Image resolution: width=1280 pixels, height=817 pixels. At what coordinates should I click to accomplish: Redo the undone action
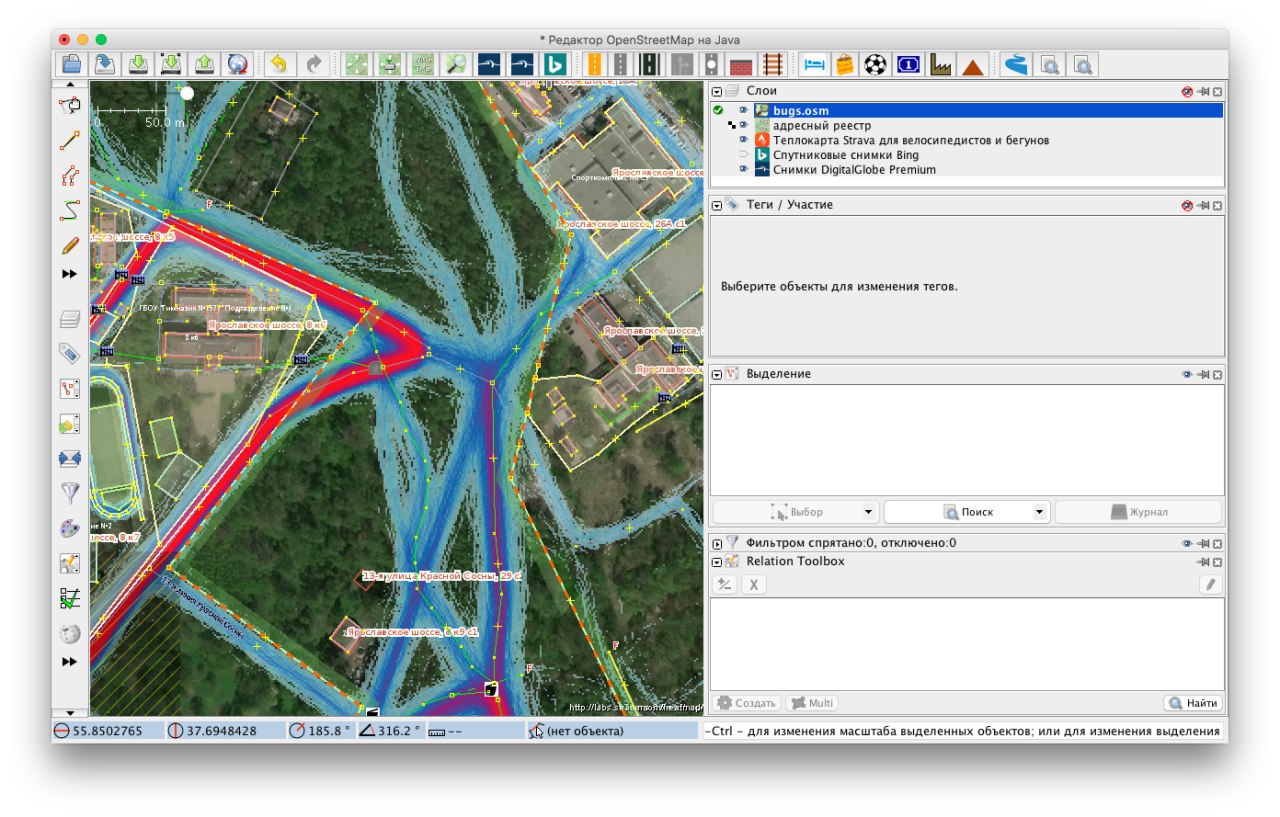click(x=313, y=65)
